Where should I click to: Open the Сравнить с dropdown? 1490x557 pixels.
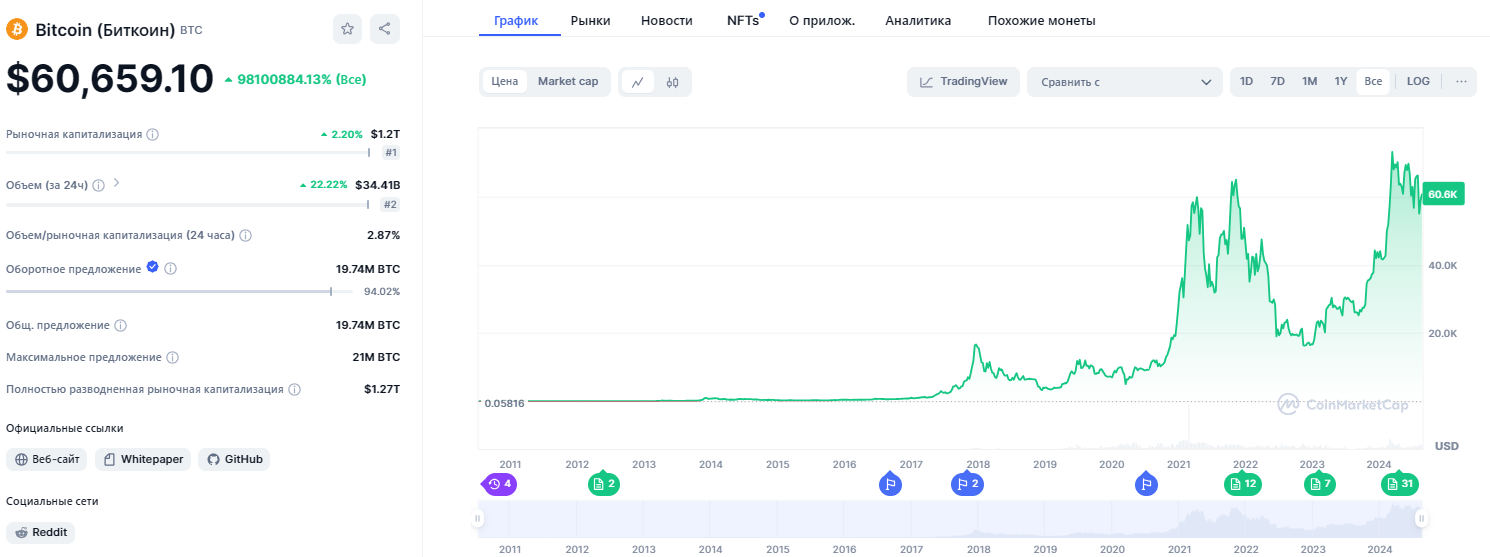[x=1124, y=82]
